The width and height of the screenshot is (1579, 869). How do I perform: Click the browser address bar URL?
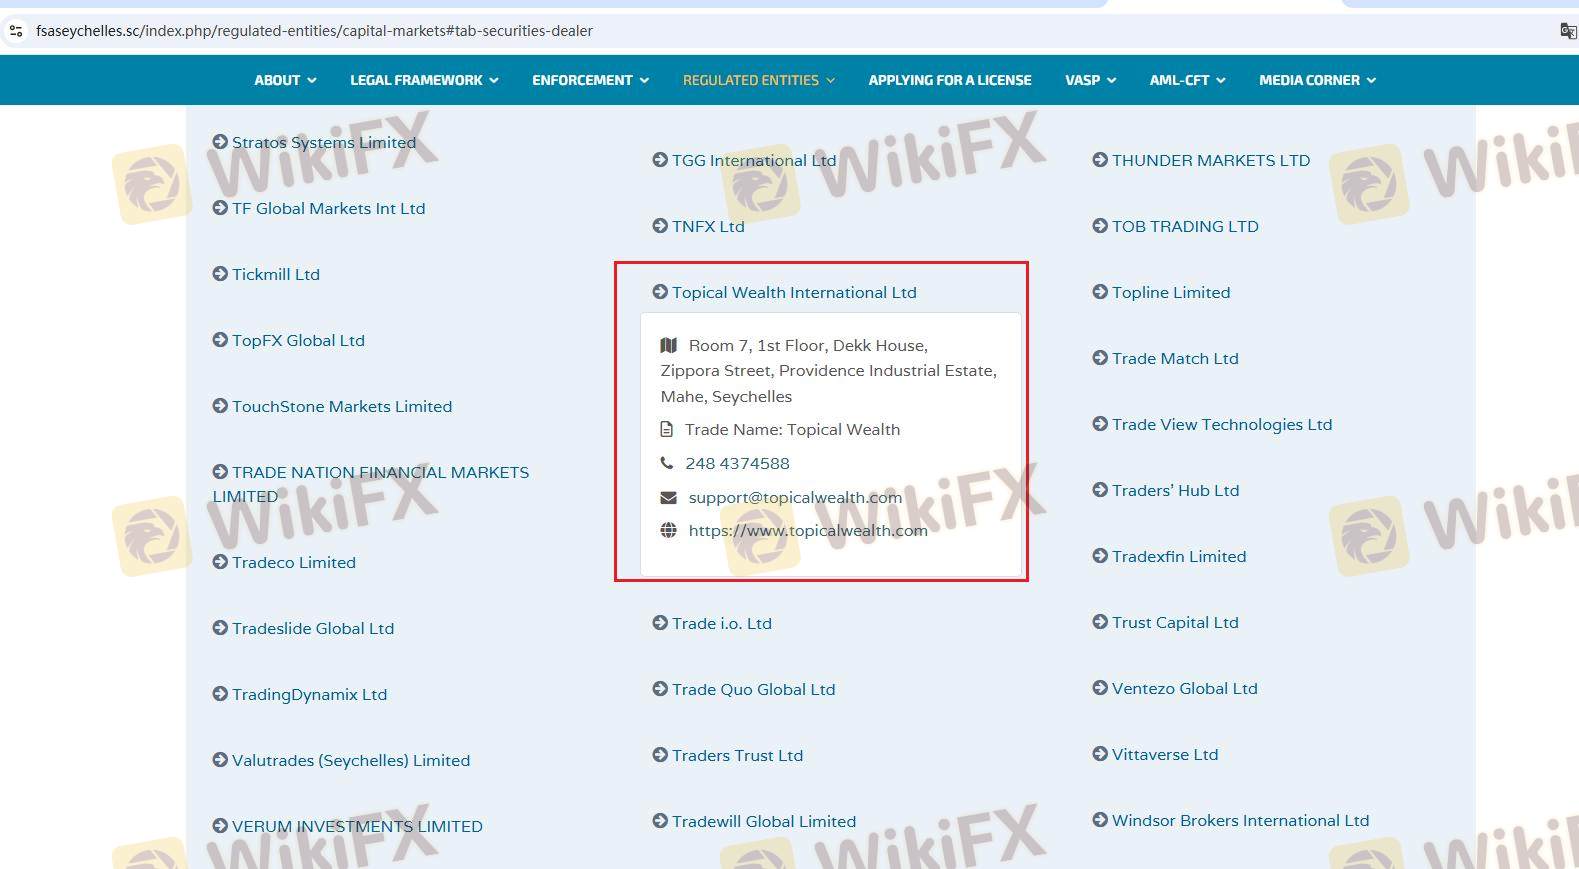pyautogui.click(x=314, y=31)
